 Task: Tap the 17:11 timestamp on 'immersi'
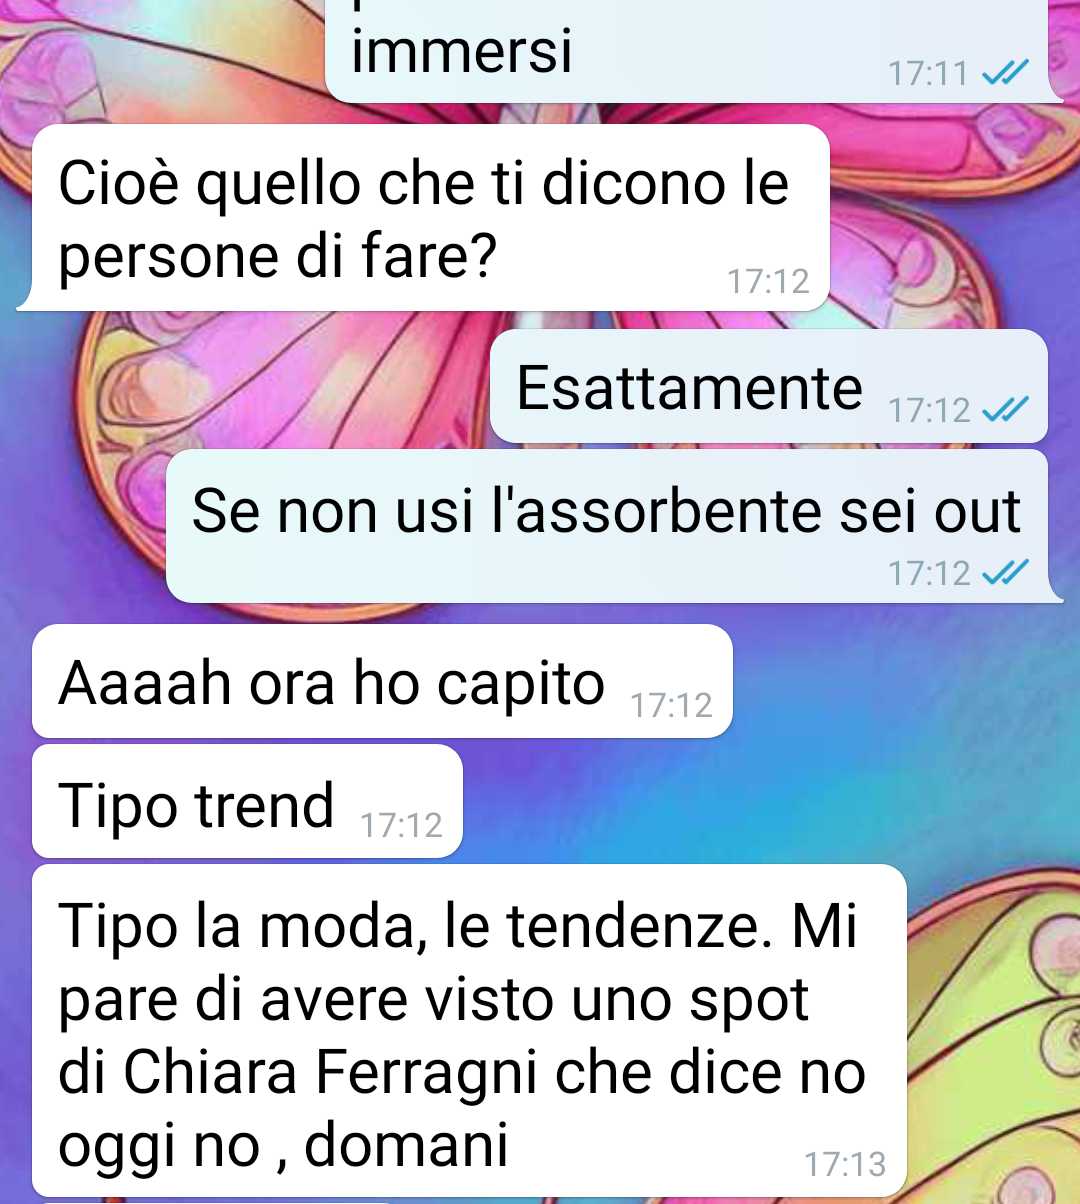(x=927, y=73)
